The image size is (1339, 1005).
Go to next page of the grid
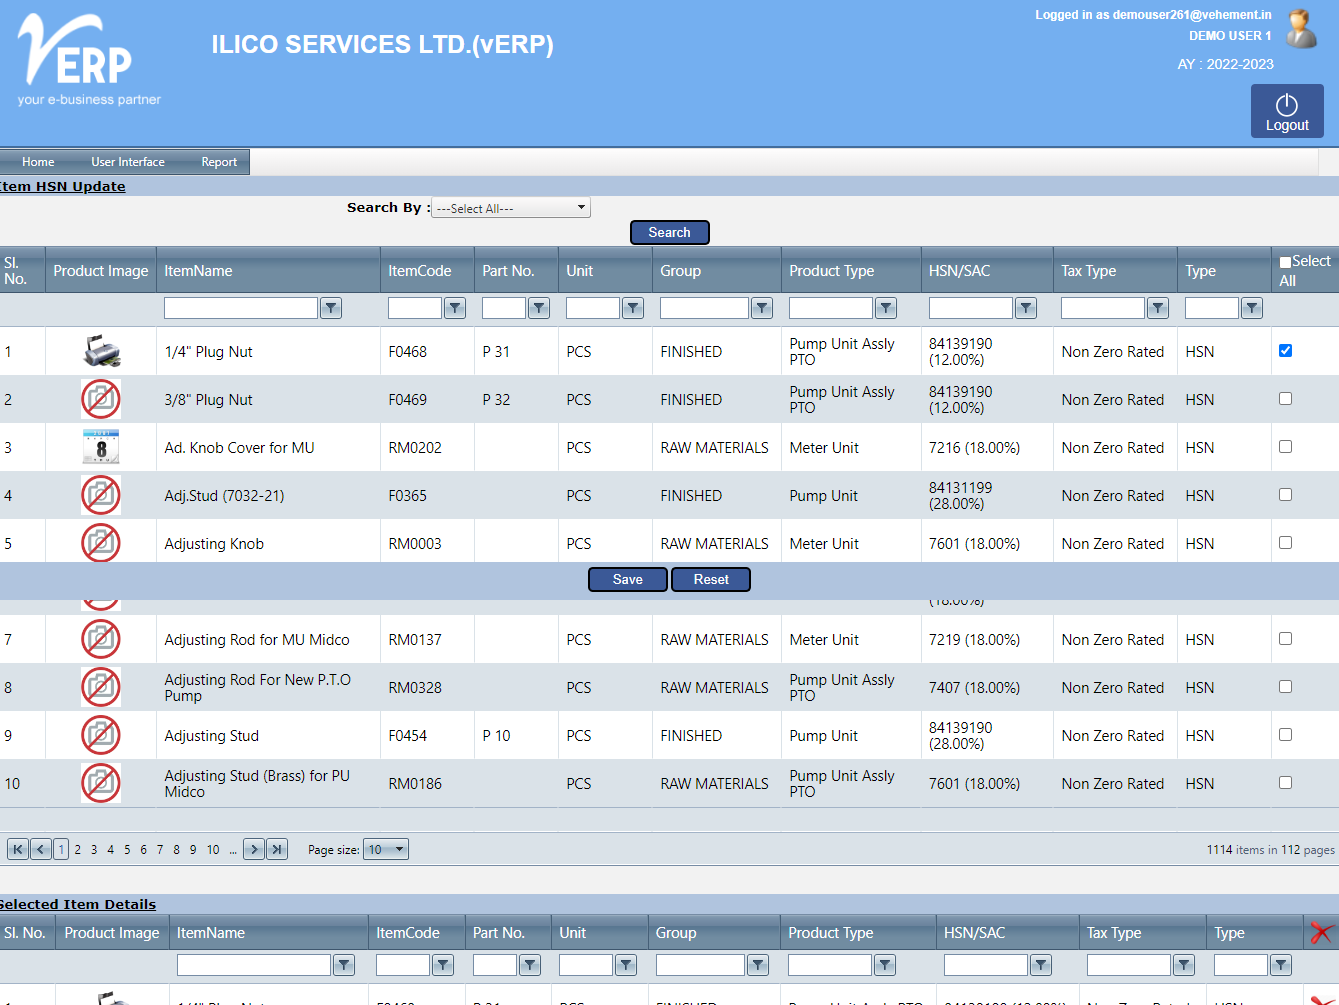coord(254,849)
